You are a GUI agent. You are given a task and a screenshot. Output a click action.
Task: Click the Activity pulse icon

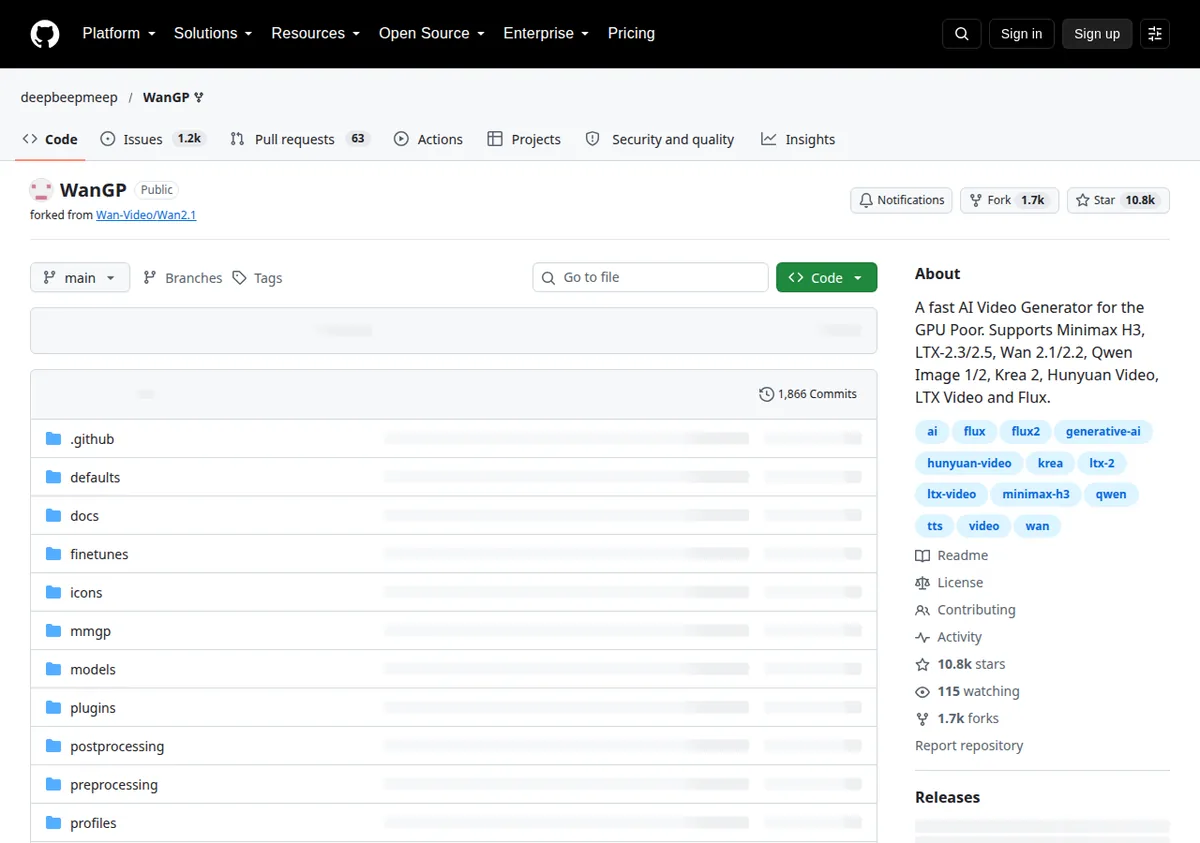(922, 637)
